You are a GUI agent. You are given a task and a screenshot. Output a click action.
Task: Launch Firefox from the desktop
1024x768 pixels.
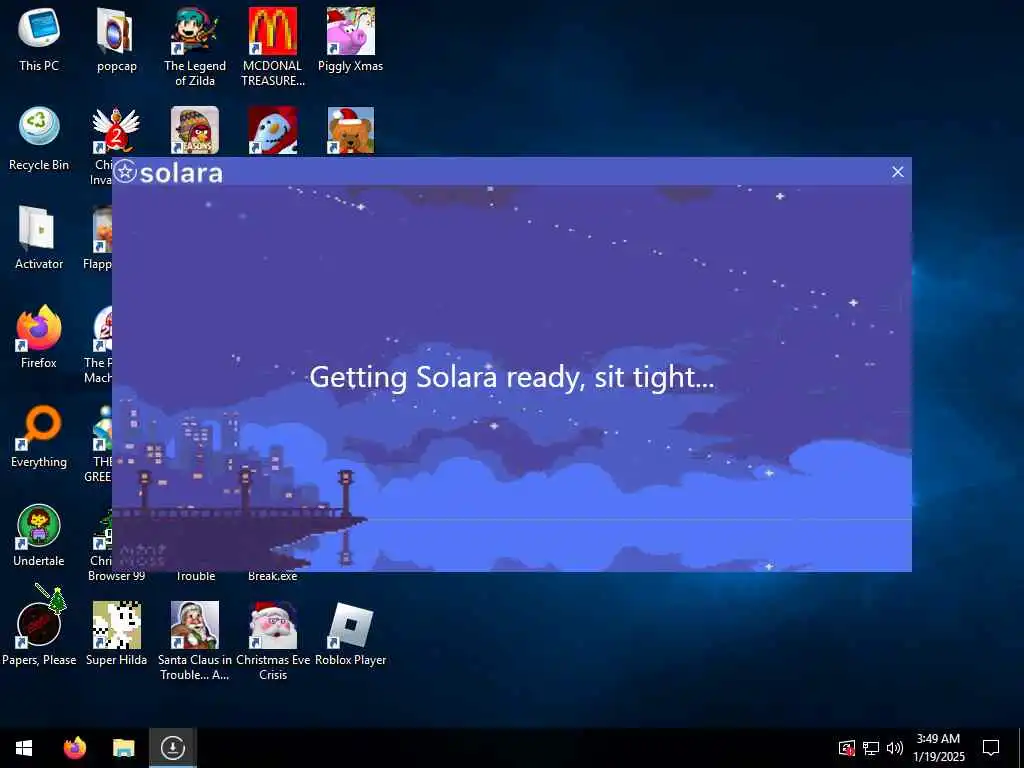click(x=39, y=337)
